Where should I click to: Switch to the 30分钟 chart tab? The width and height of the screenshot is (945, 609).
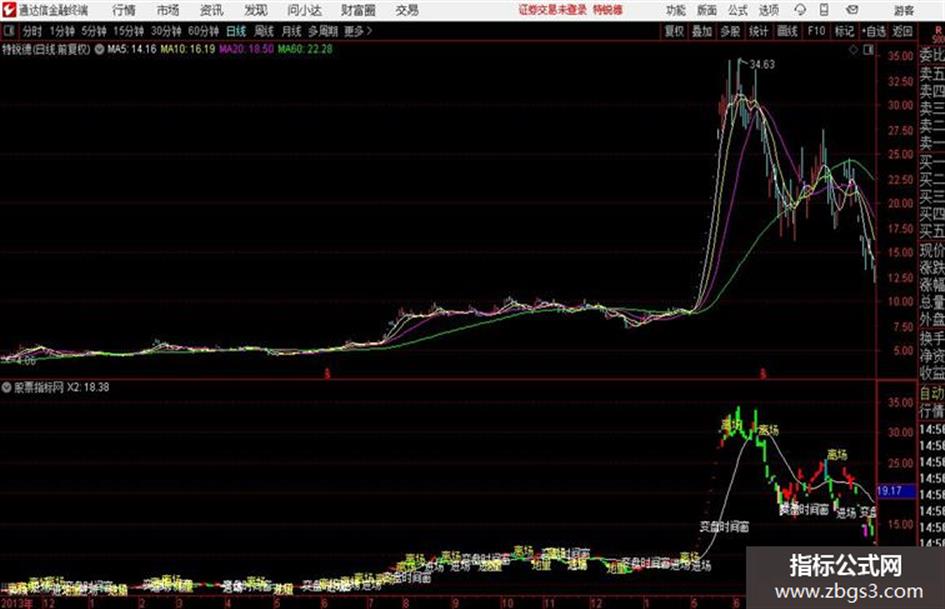click(166, 31)
